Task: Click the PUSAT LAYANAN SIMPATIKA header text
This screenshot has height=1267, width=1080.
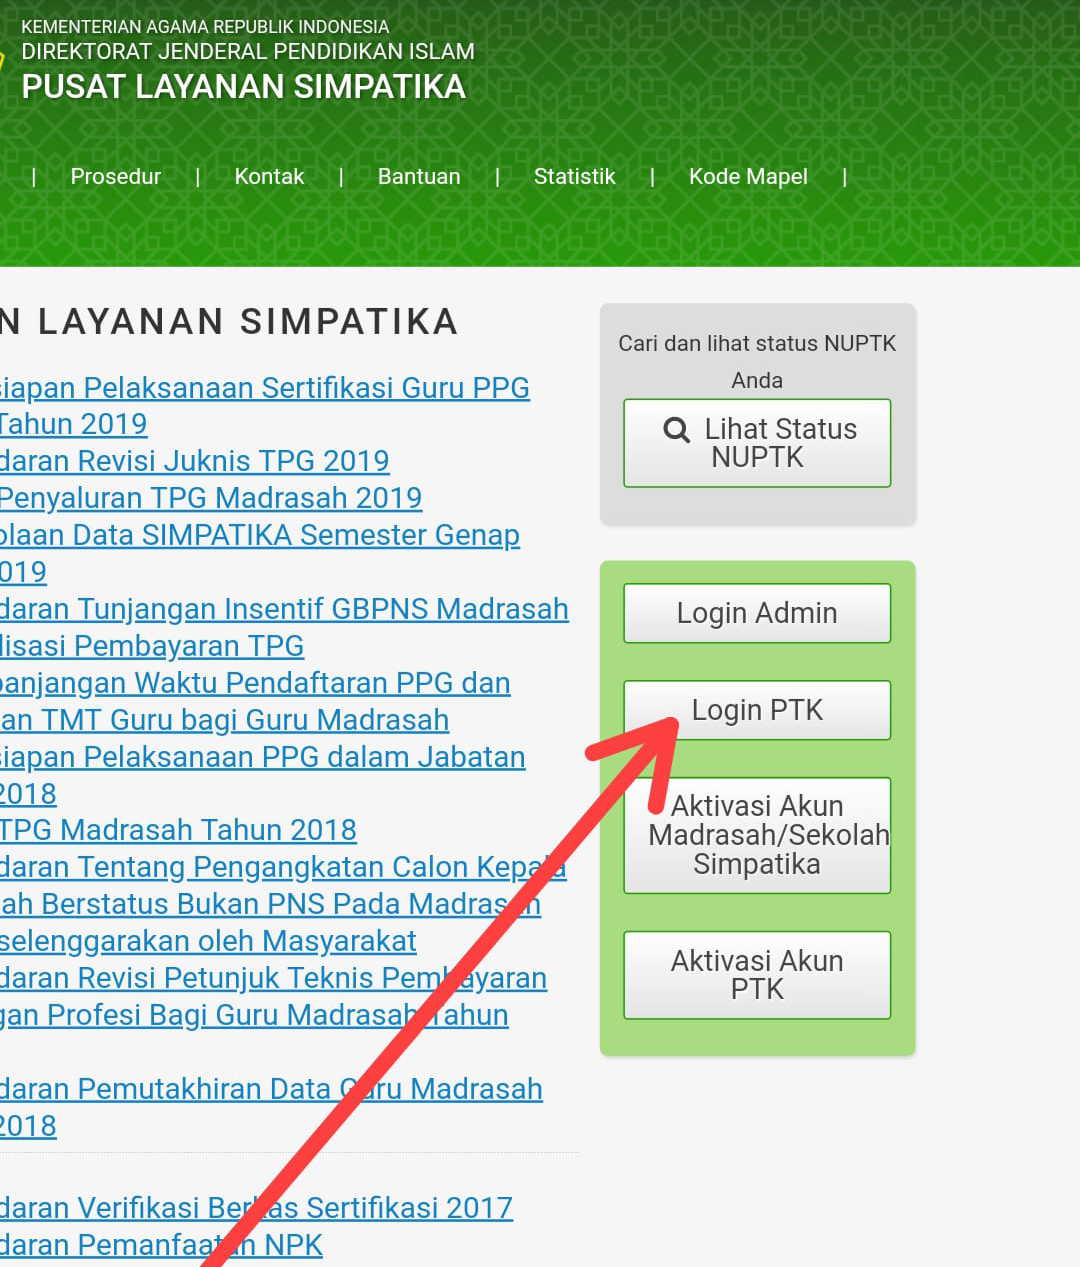Action: coord(242,87)
